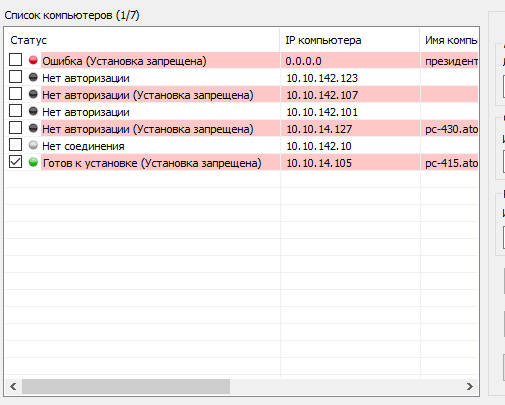Check the box for 10.10.142.123 row
The height and width of the screenshot is (405, 505).
tap(15, 77)
